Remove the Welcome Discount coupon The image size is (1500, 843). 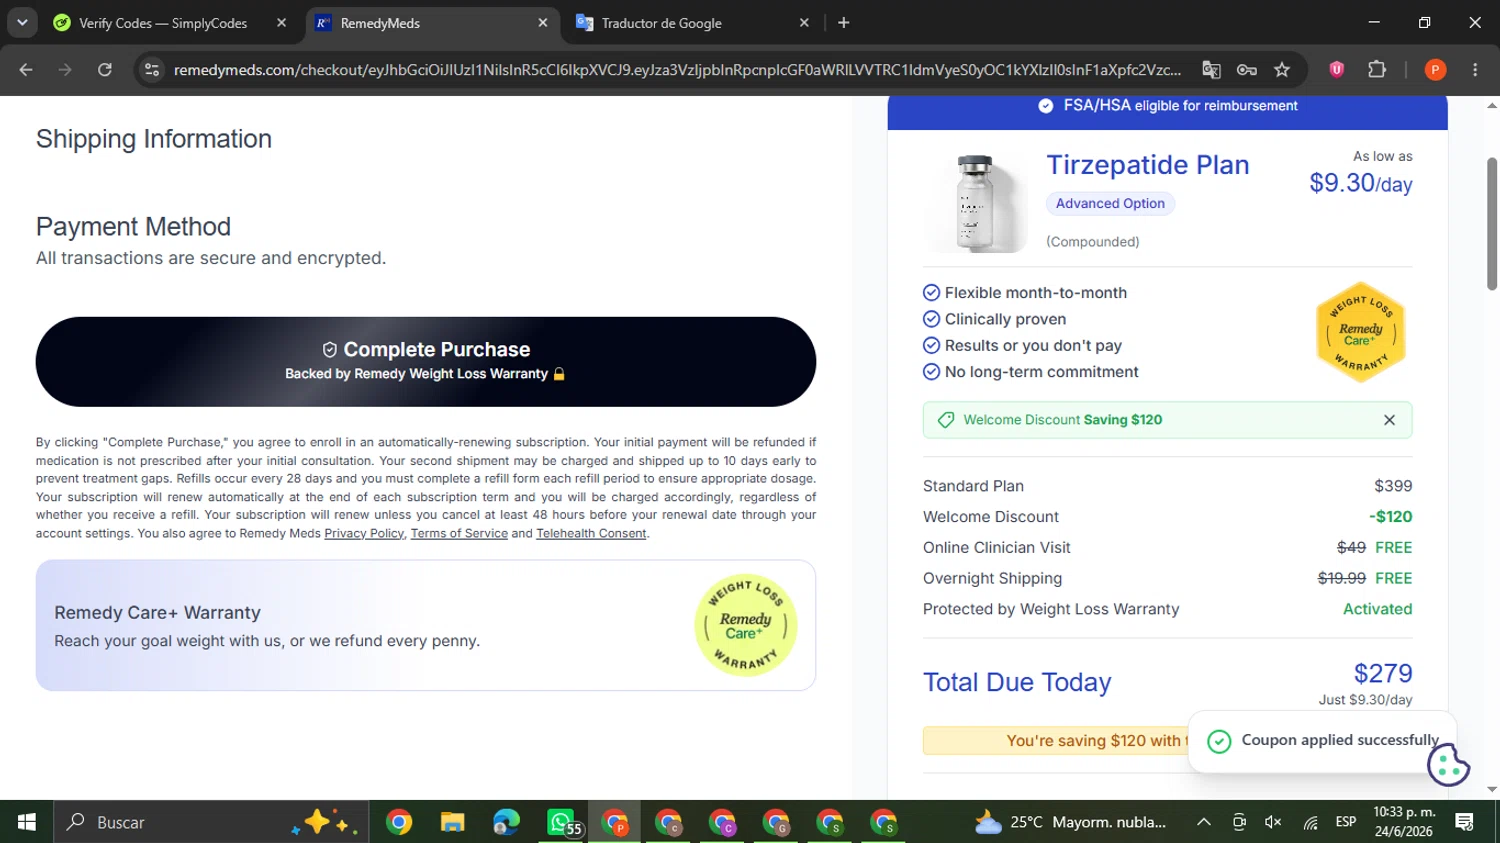1389,420
